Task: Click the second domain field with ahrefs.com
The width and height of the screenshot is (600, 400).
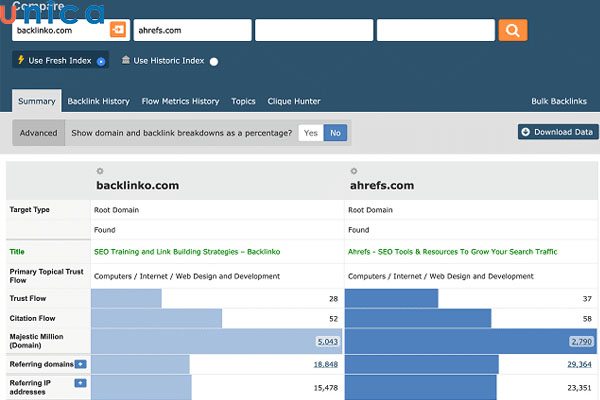Action: click(x=192, y=30)
